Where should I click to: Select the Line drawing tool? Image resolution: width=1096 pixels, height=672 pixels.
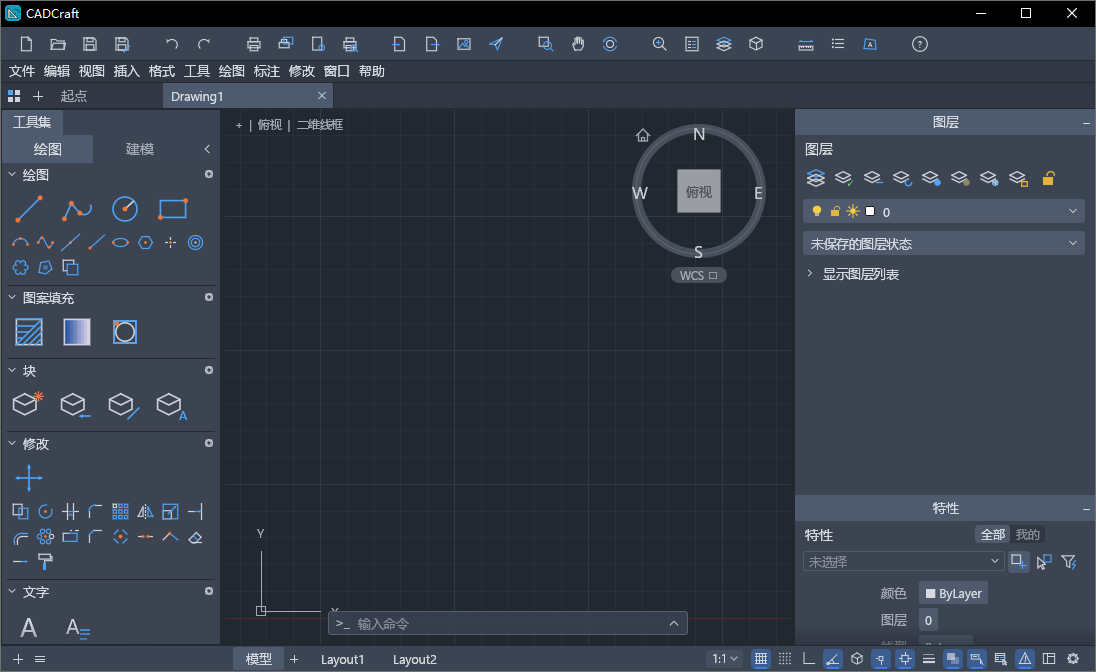[29, 209]
